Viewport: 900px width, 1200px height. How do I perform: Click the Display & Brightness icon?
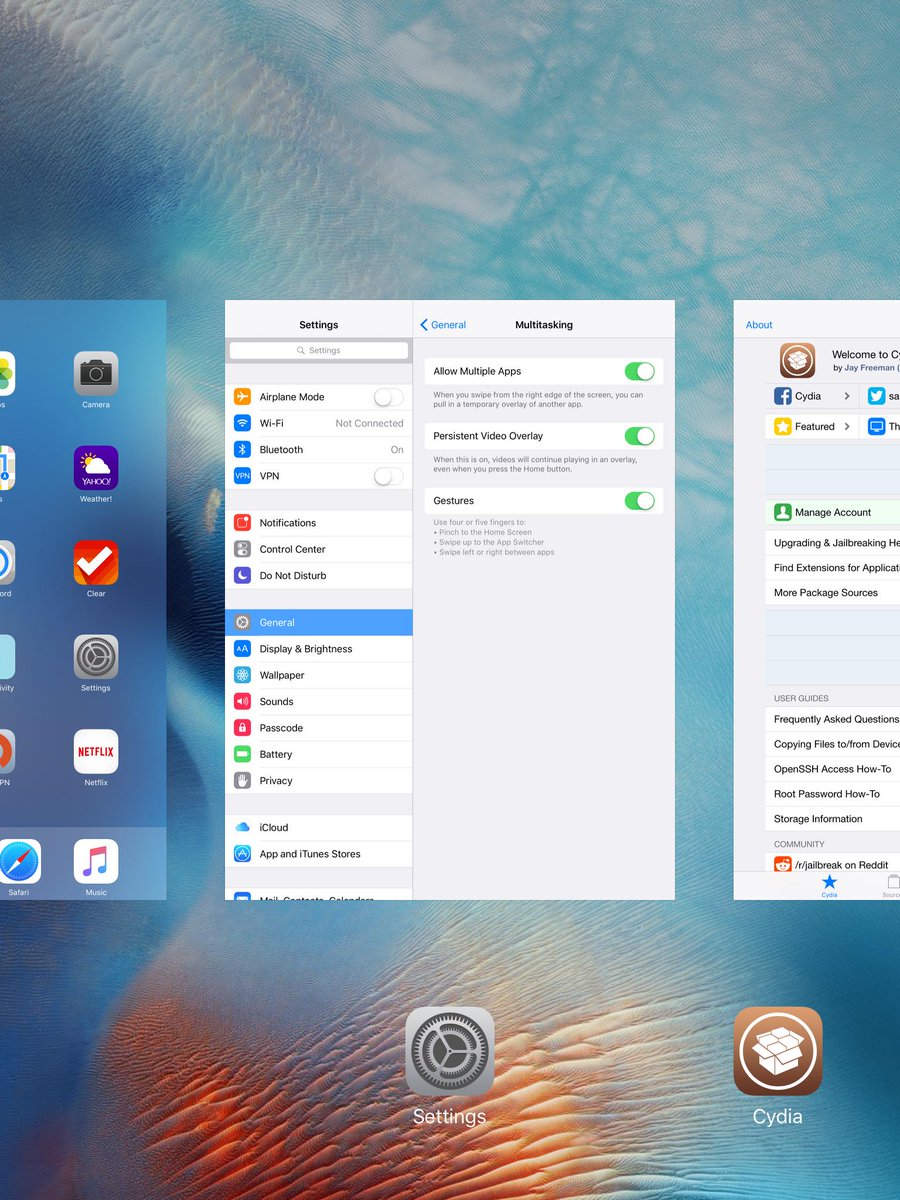point(242,649)
